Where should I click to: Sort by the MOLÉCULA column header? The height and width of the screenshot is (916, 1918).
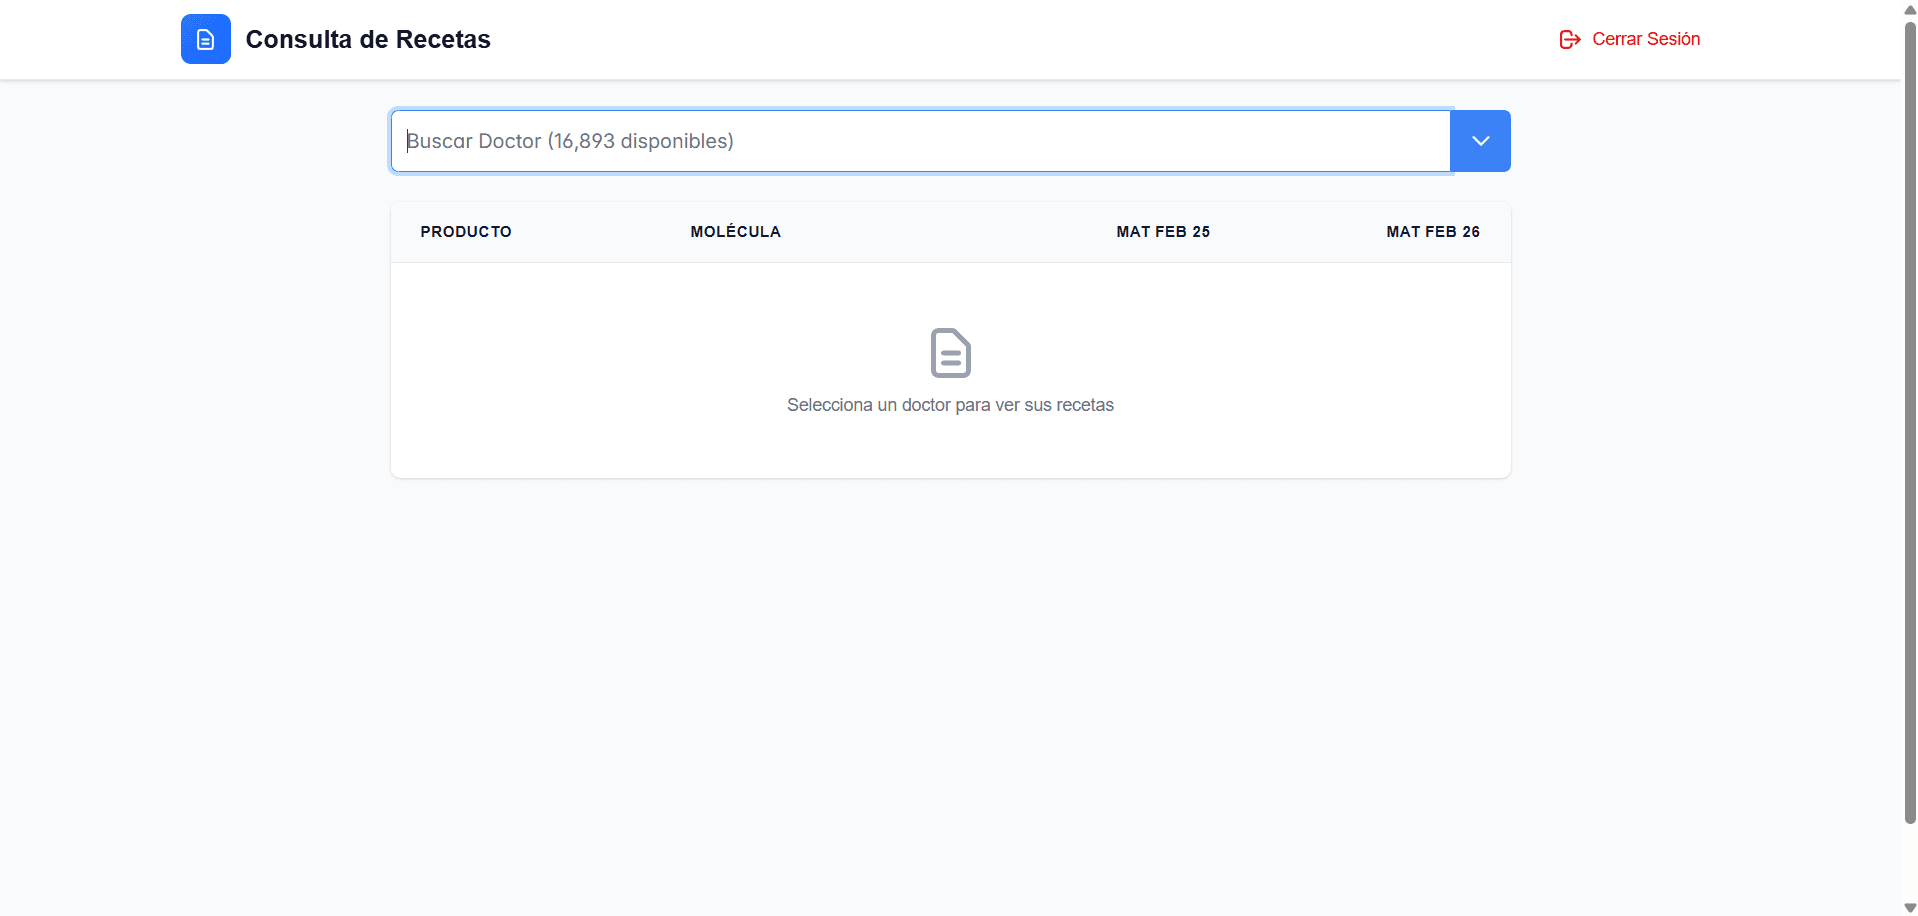coord(736,232)
